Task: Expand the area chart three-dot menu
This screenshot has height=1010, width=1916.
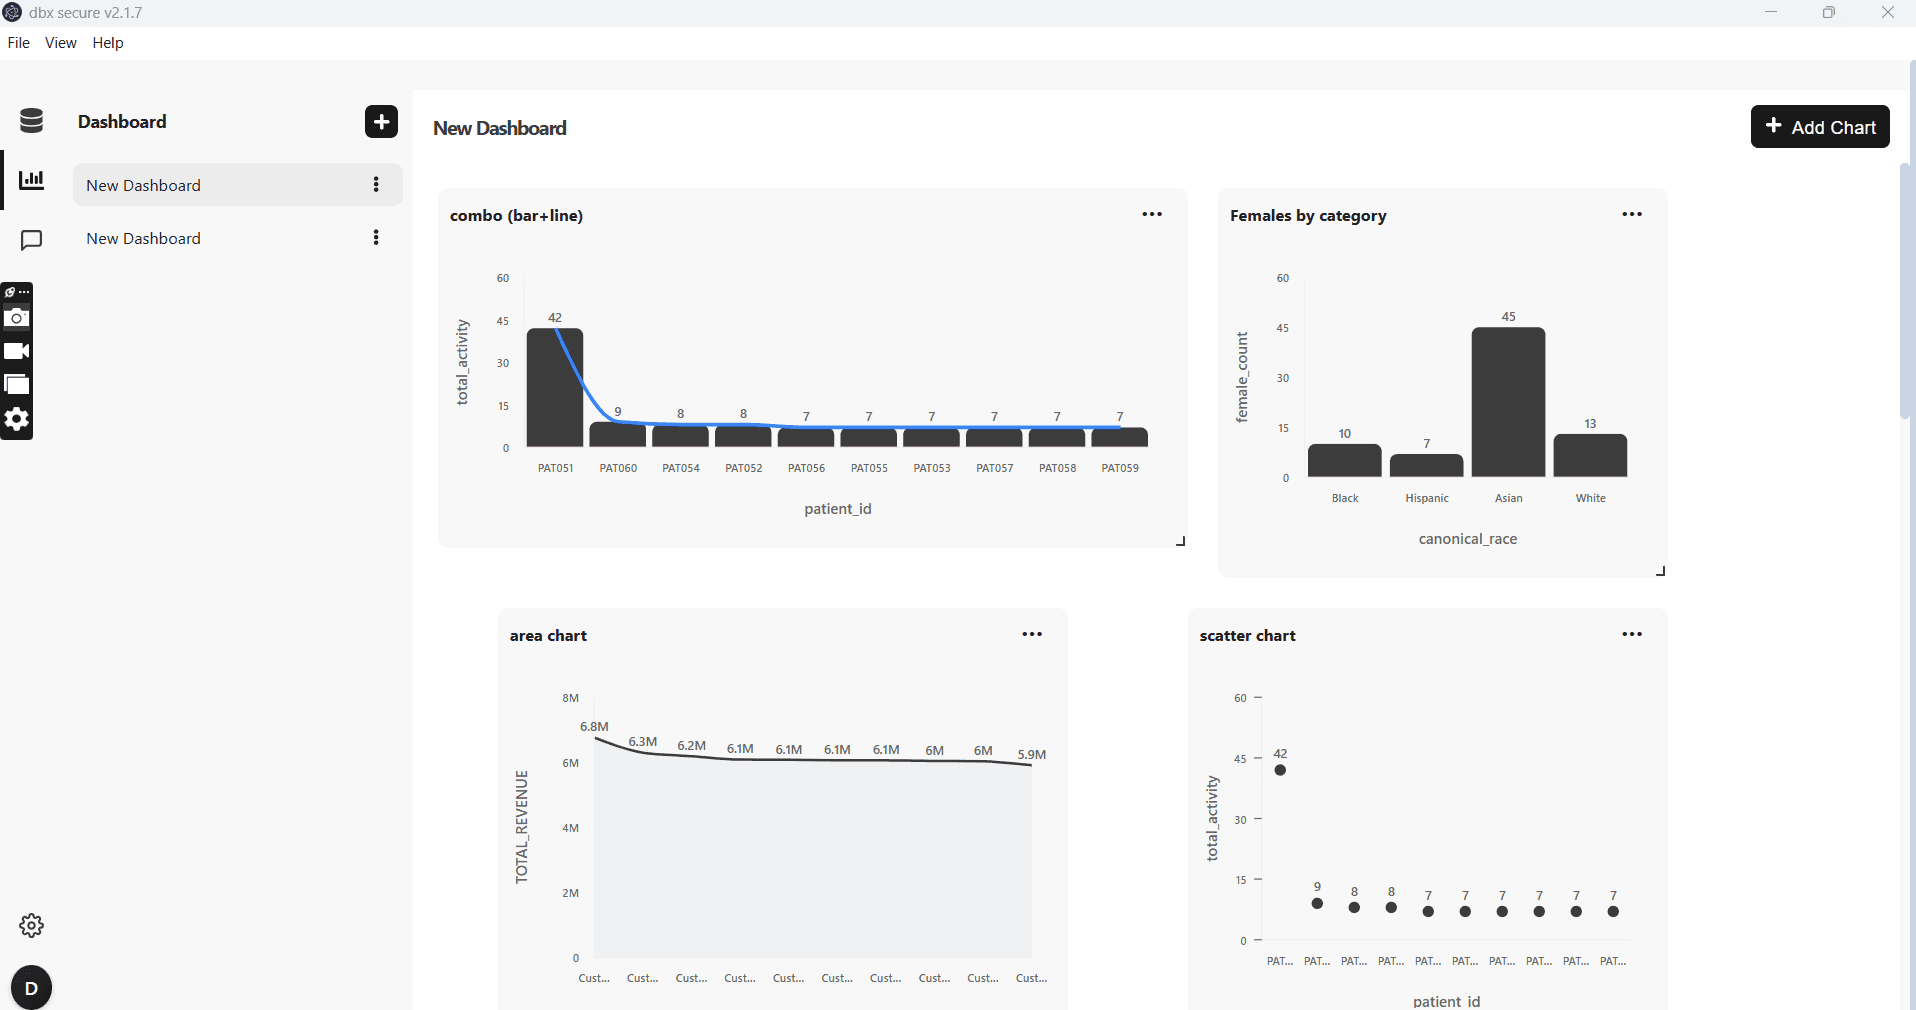Action: (x=1032, y=634)
